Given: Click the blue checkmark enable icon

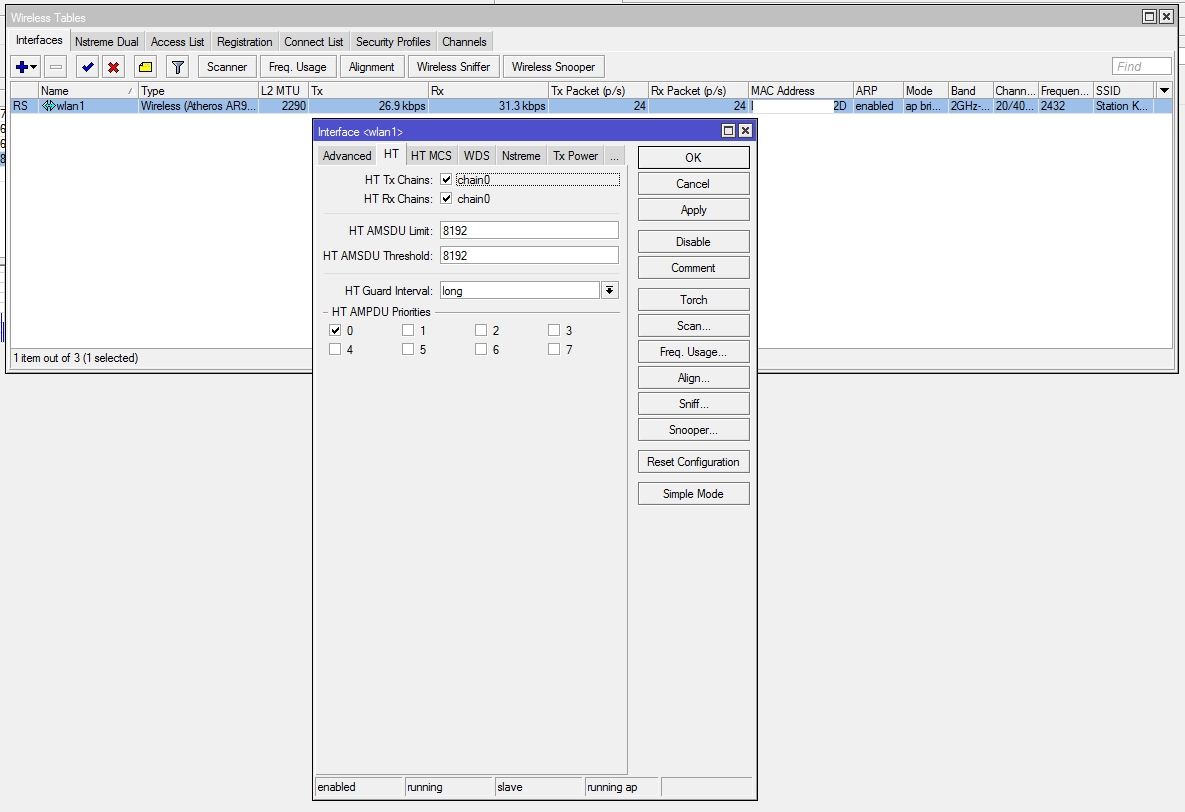Looking at the screenshot, I should pos(88,67).
